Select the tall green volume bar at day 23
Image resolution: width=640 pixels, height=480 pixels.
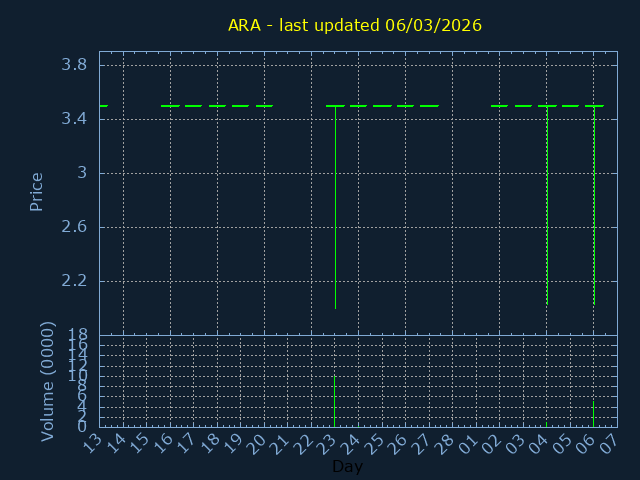334,402
